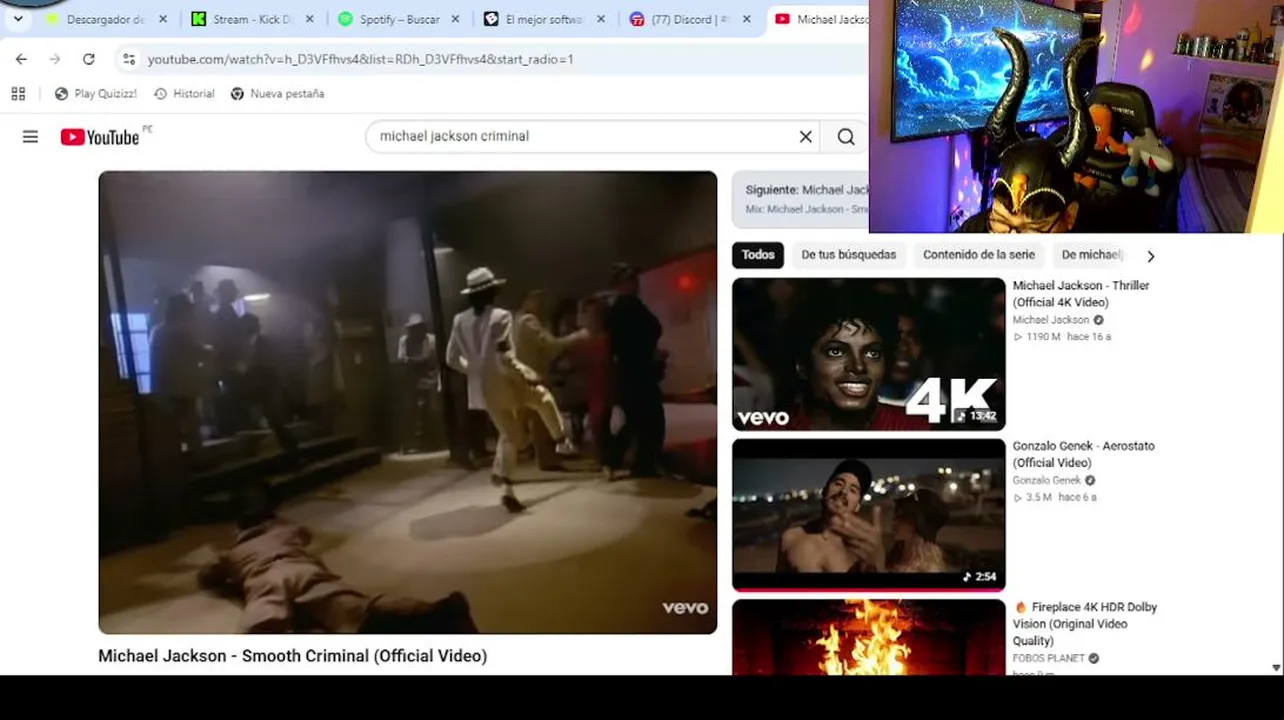Image resolution: width=1284 pixels, height=720 pixels.
Task: Open the Nueva pestaña bookmark
Action: pyautogui.click(x=277, y=93)
